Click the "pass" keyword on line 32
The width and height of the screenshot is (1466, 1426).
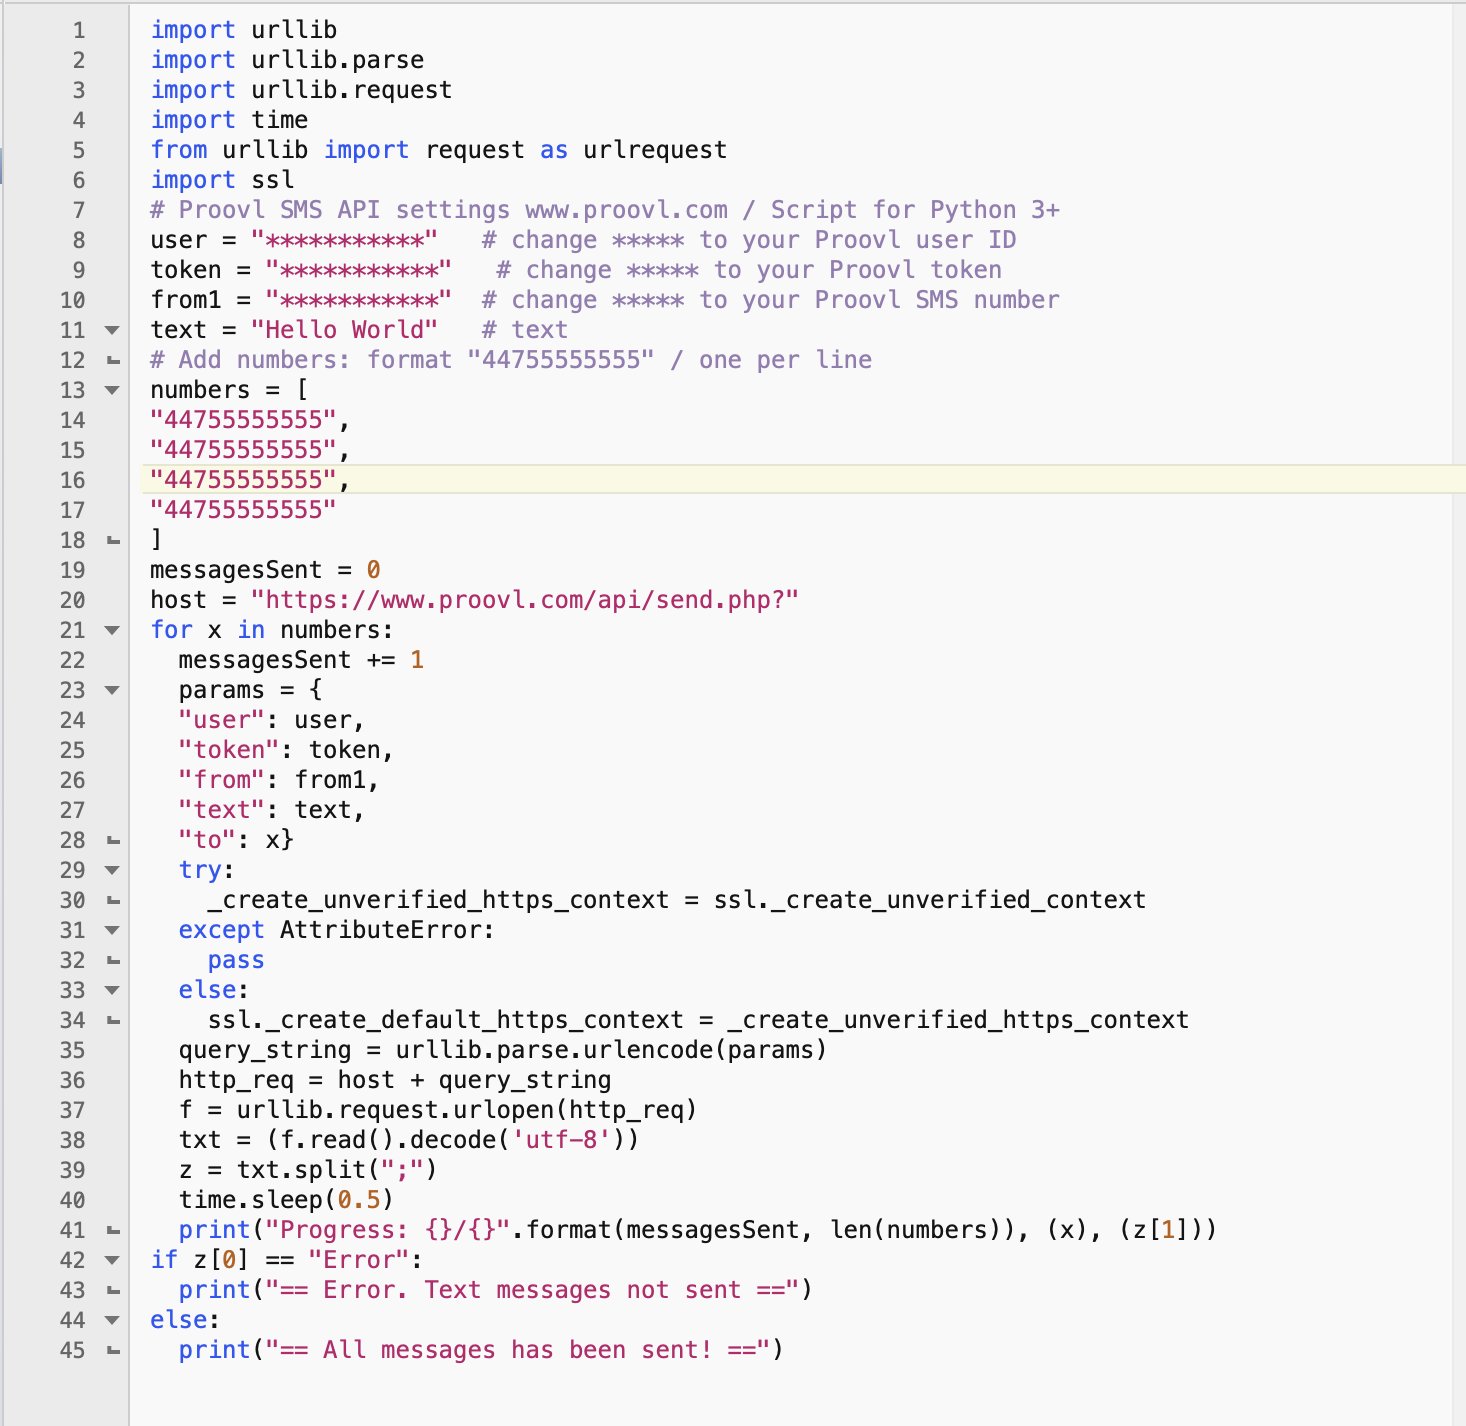(236, 960)
